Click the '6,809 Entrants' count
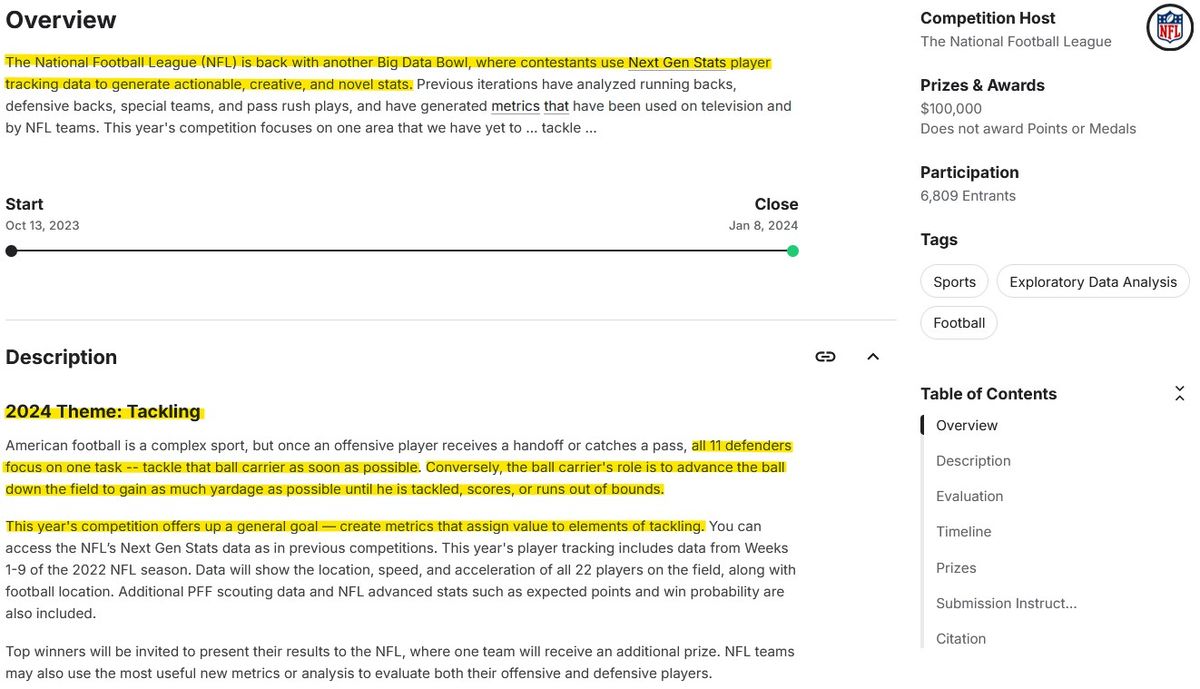The height and width of the screenshot is (689, 1200). 968,196
